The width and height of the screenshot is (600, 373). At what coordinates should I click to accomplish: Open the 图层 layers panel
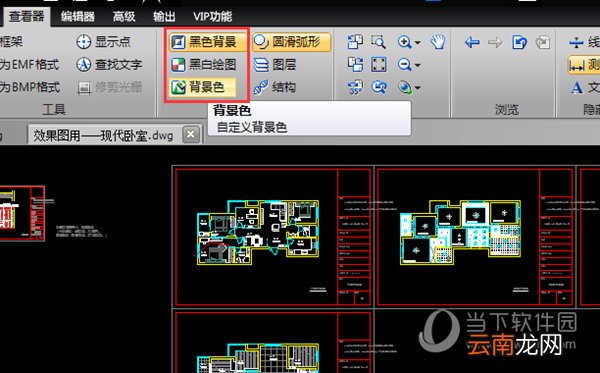275,65
